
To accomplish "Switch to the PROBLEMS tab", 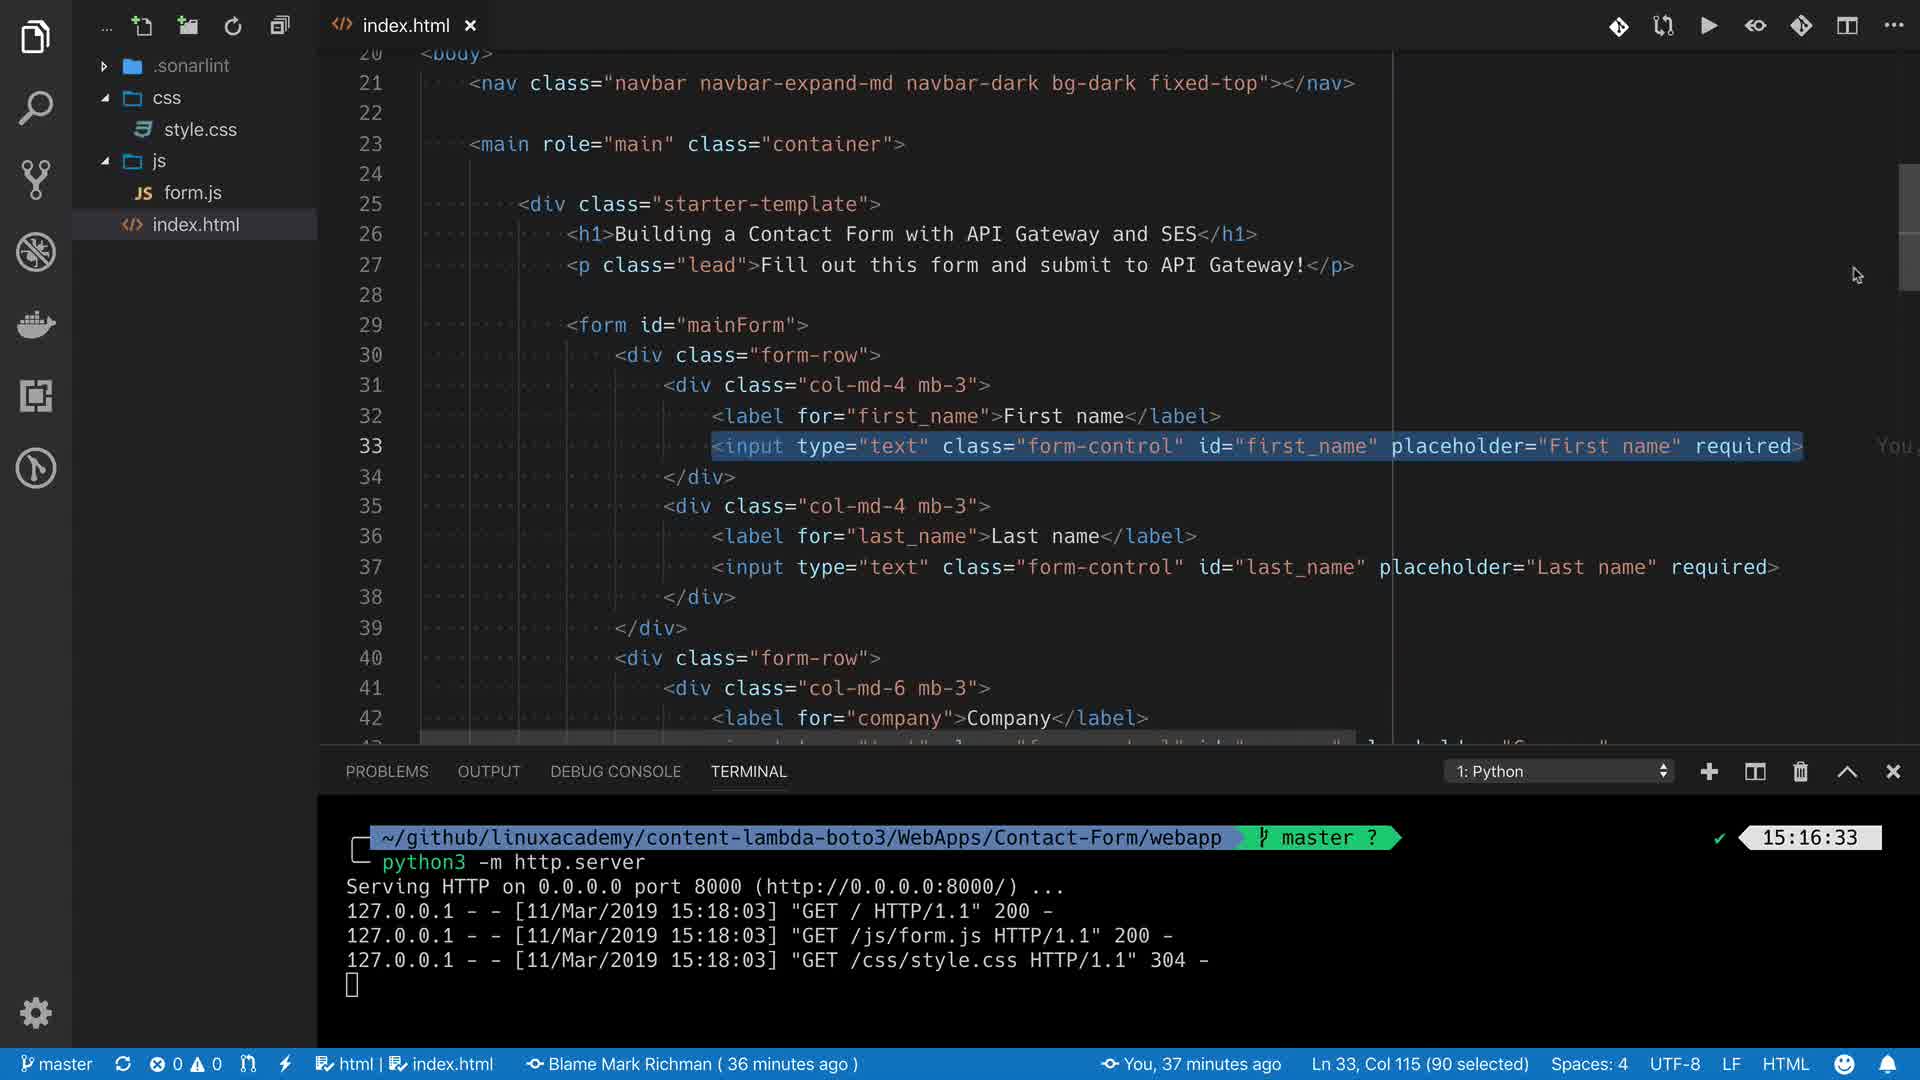I will pos(386,772).
